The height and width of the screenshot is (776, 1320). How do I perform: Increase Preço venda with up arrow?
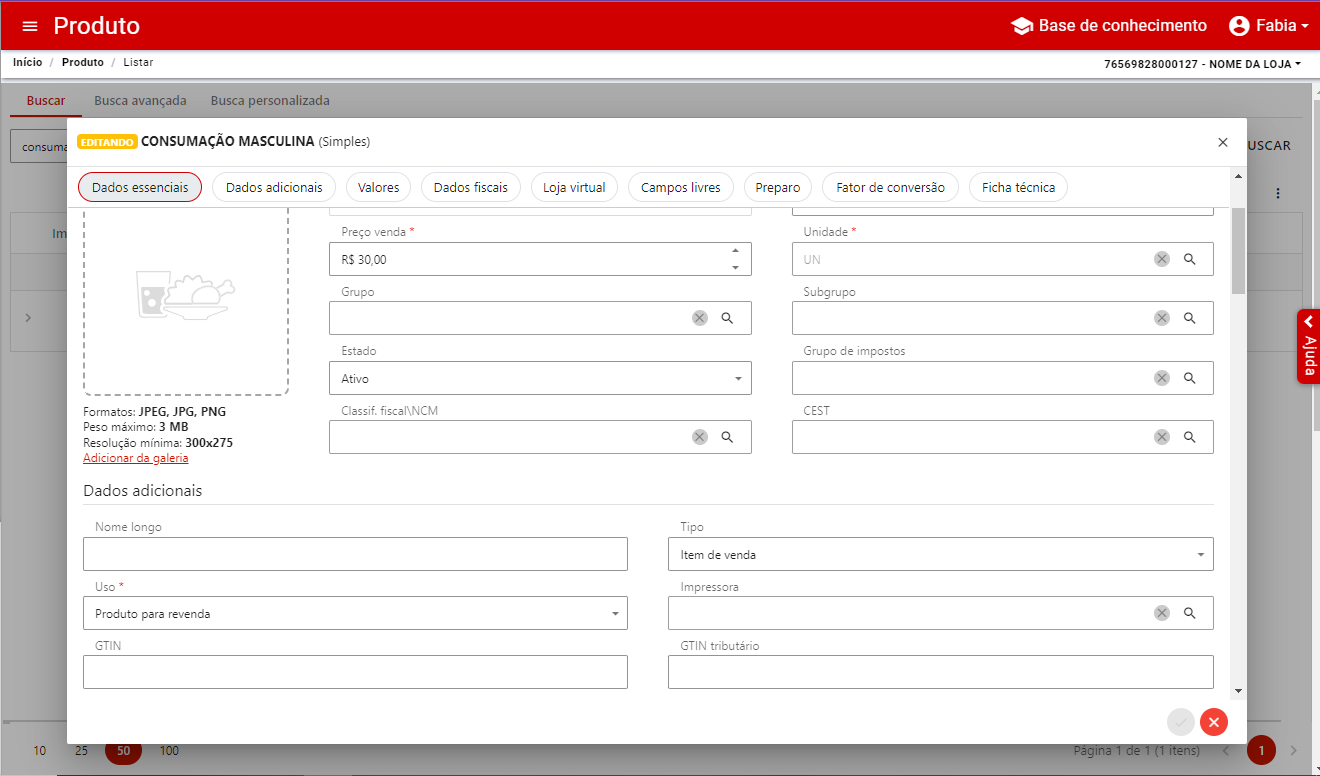pyautogui.click(x=736, y=251)
